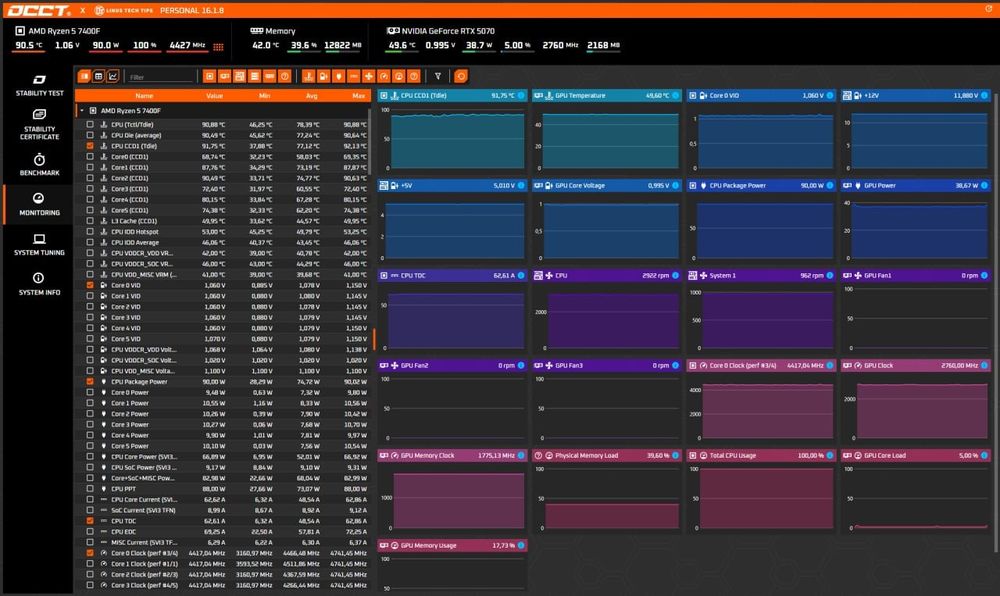Screen dimensions: 1000x596
Task: Select the Core 3 Clock (perf #4/5) row
Action: 222,585
